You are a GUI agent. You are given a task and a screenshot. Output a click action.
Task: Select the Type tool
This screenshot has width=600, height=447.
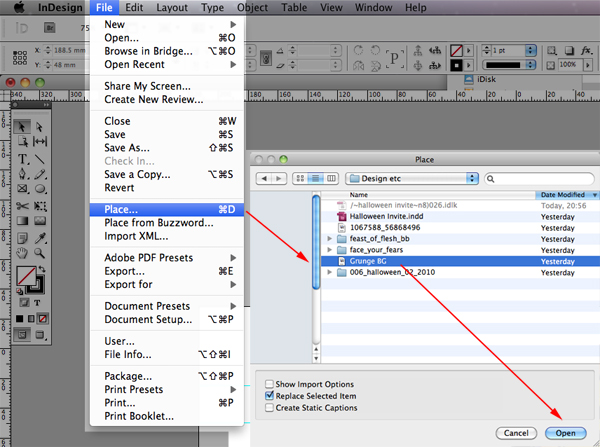[22, 158]
